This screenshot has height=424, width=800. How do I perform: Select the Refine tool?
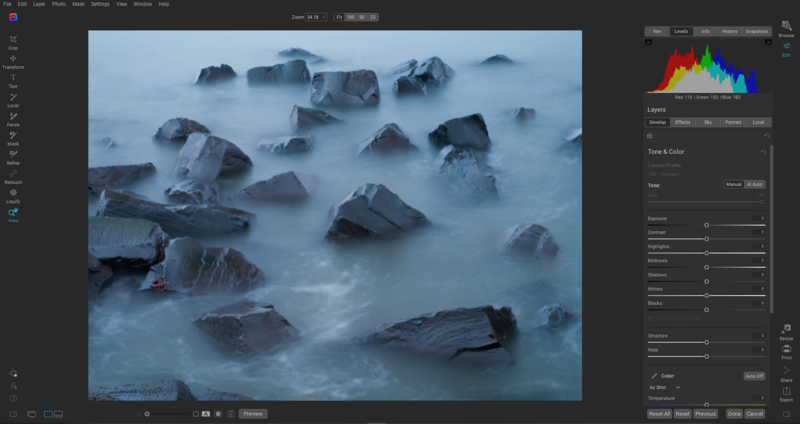[13, 157]
